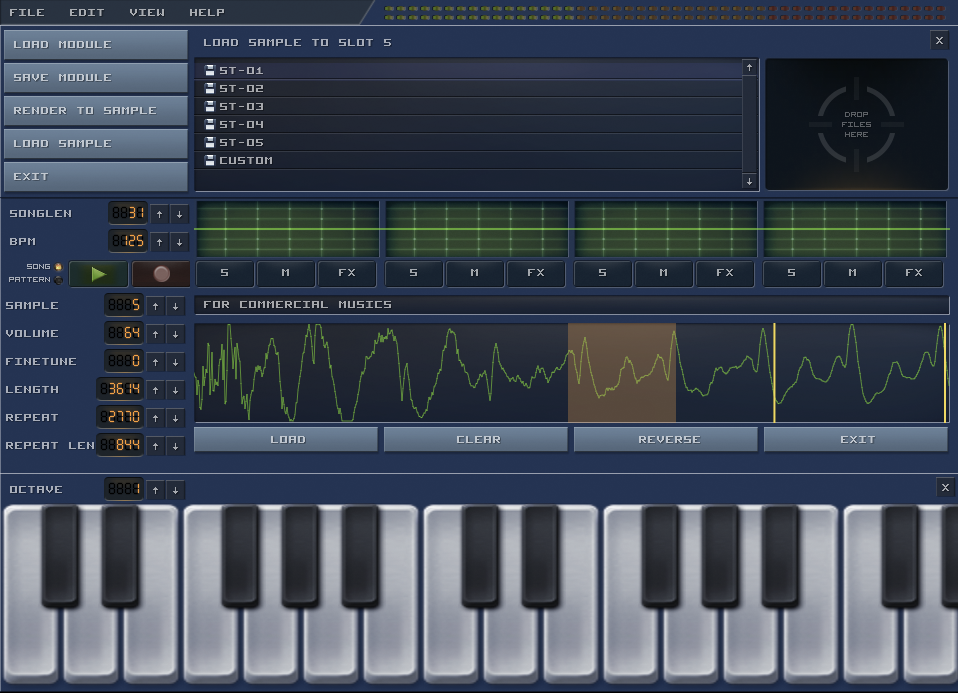Decrease song length with the down arrow
This screenshot has width=958, height=693.
[179, 214]
